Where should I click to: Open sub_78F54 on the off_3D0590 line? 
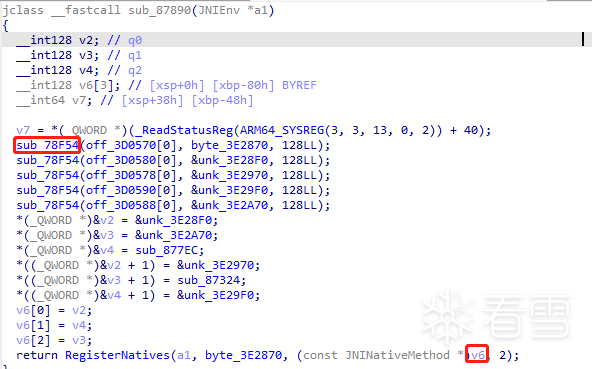(47, 190)
